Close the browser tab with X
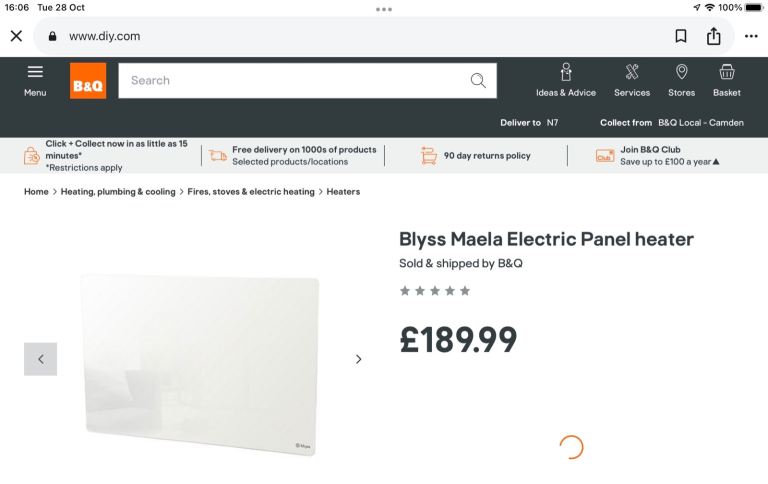768x484 pixels. 16,36
